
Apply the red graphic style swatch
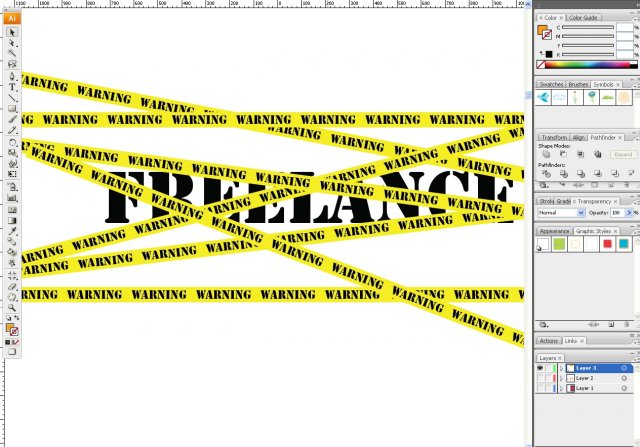coord(607,244)
